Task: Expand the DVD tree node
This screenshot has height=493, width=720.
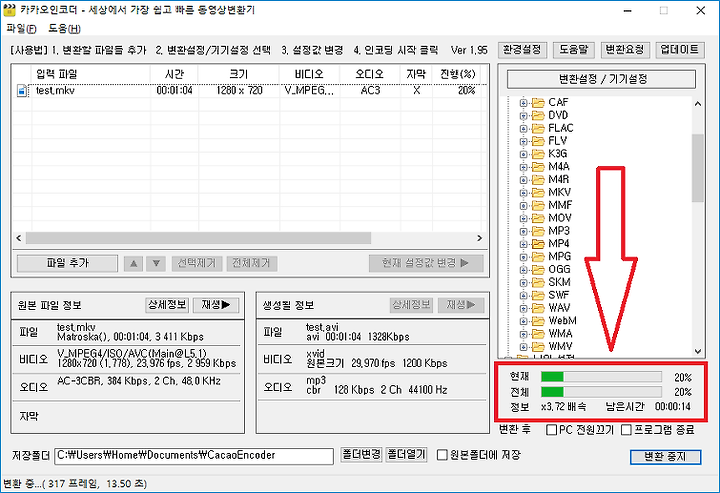Action: (x=523, y=116)
